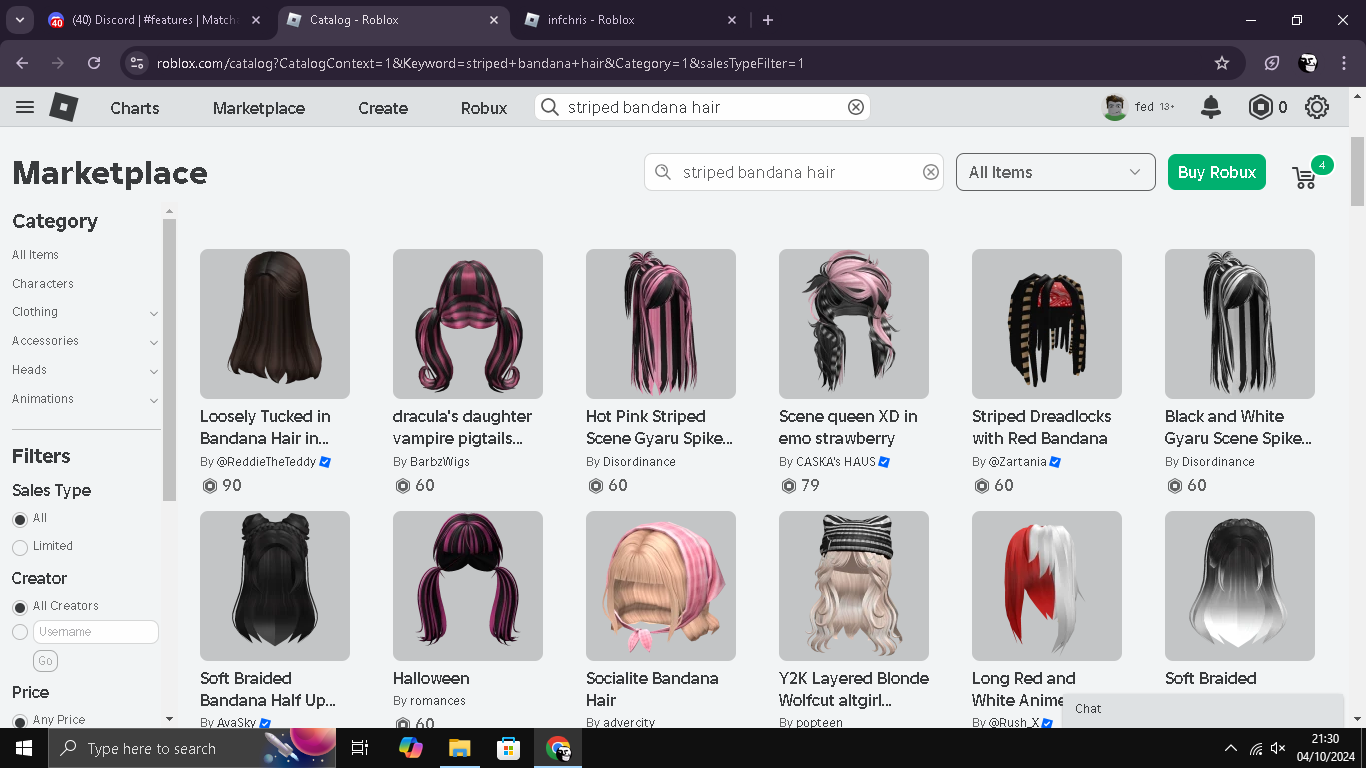The image size is (1366, 768).
Task: Expand the Clothing category
Action: 154,313
